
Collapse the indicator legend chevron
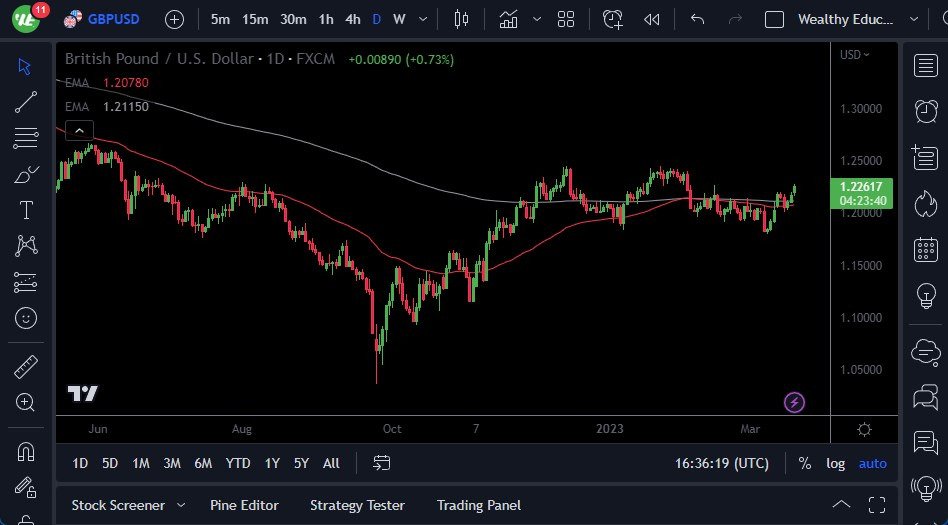79,130
